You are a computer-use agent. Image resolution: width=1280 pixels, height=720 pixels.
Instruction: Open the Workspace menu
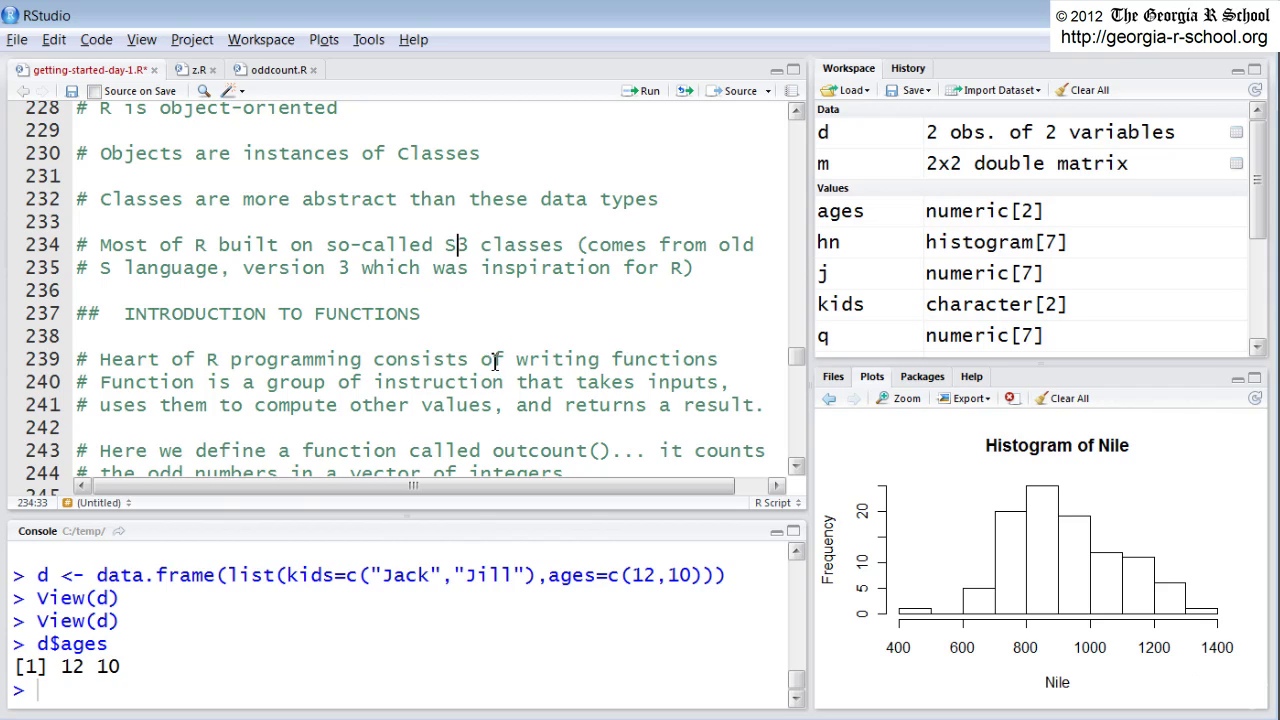tap(261, 40)
